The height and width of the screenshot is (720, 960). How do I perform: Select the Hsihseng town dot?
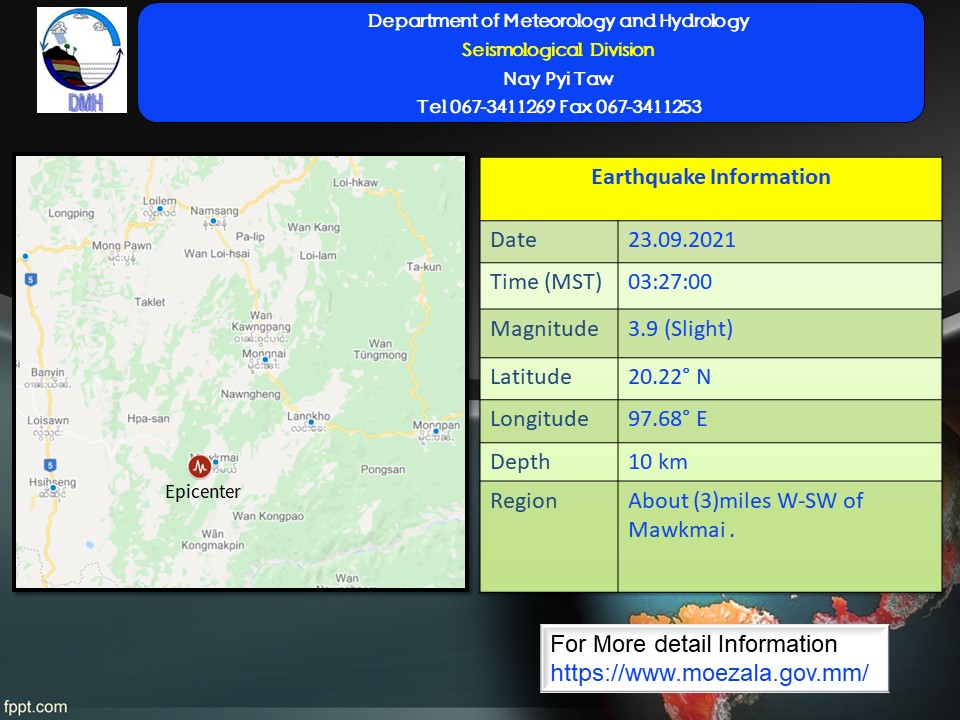pos(53,488)
